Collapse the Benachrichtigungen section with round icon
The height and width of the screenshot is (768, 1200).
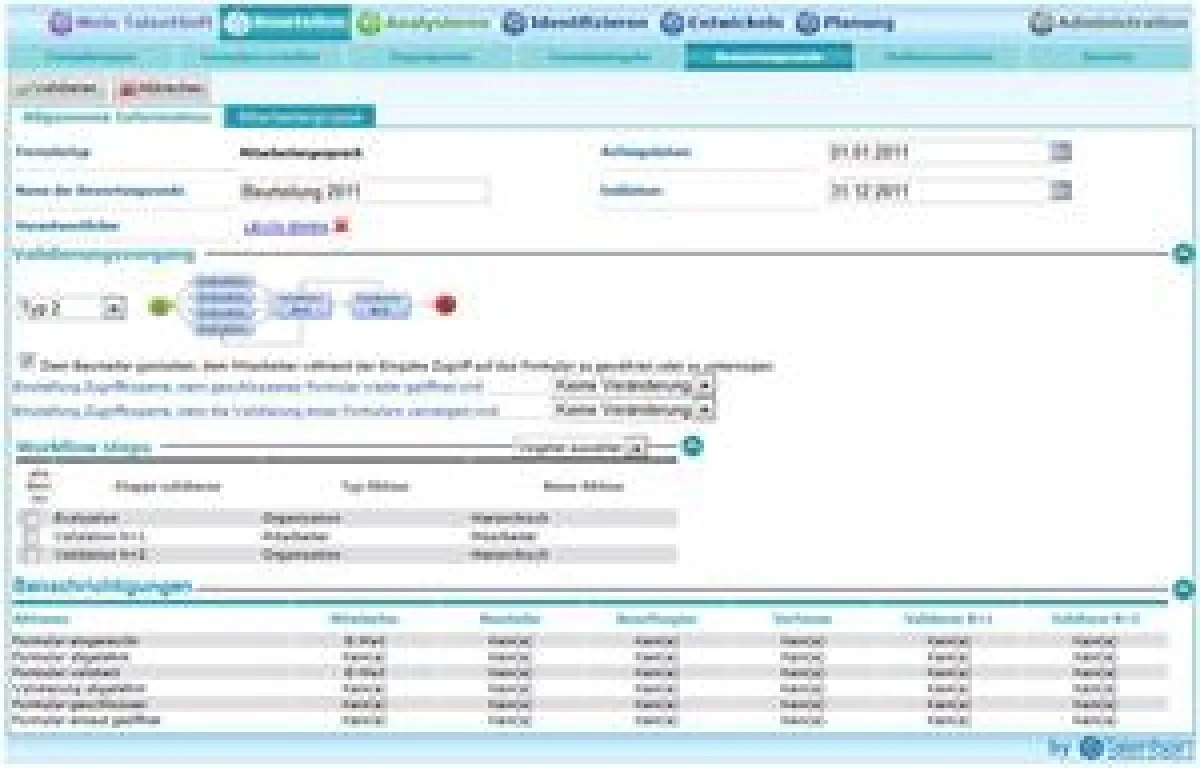tap(1183, 589)
